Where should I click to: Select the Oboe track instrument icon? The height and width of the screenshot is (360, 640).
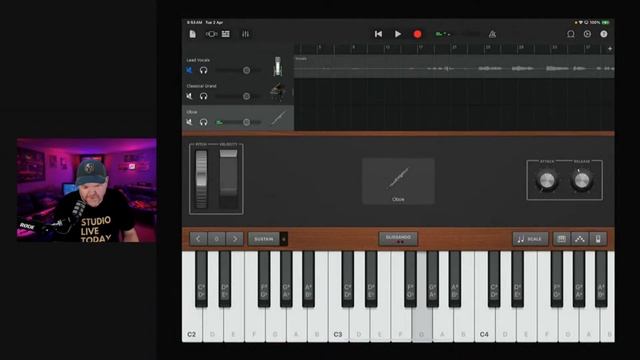coord(279,118)
